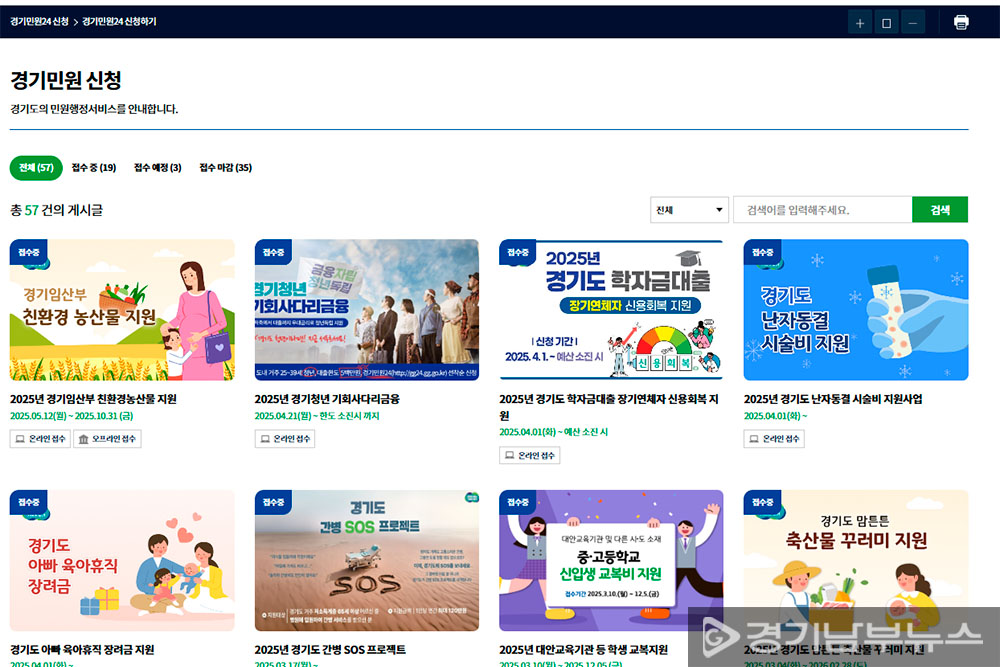Image resolution: width=1000 pixels, height=667 pixels.
Task: Click 온라인 접수 under 난자동결 시술비 지원사업
Action: [774, 438]
